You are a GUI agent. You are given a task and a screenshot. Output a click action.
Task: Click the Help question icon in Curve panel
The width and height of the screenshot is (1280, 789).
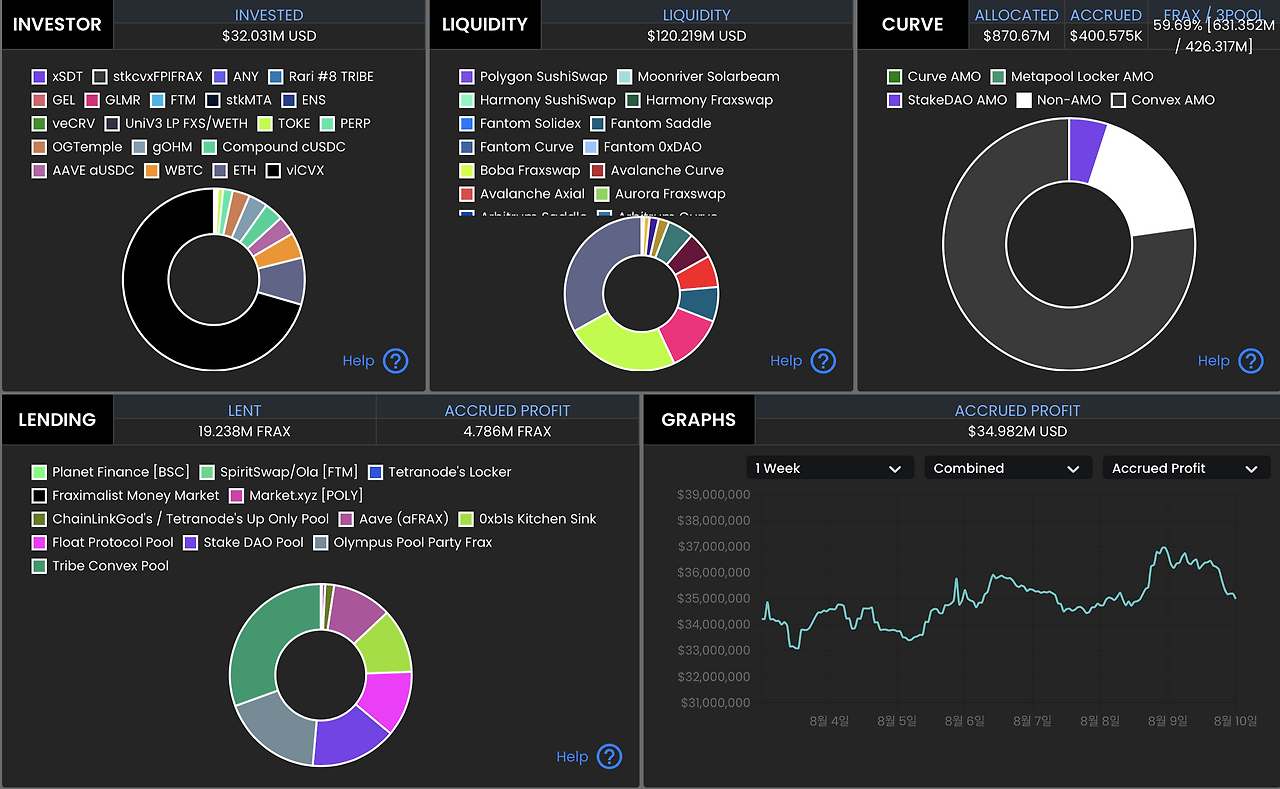1251,361
